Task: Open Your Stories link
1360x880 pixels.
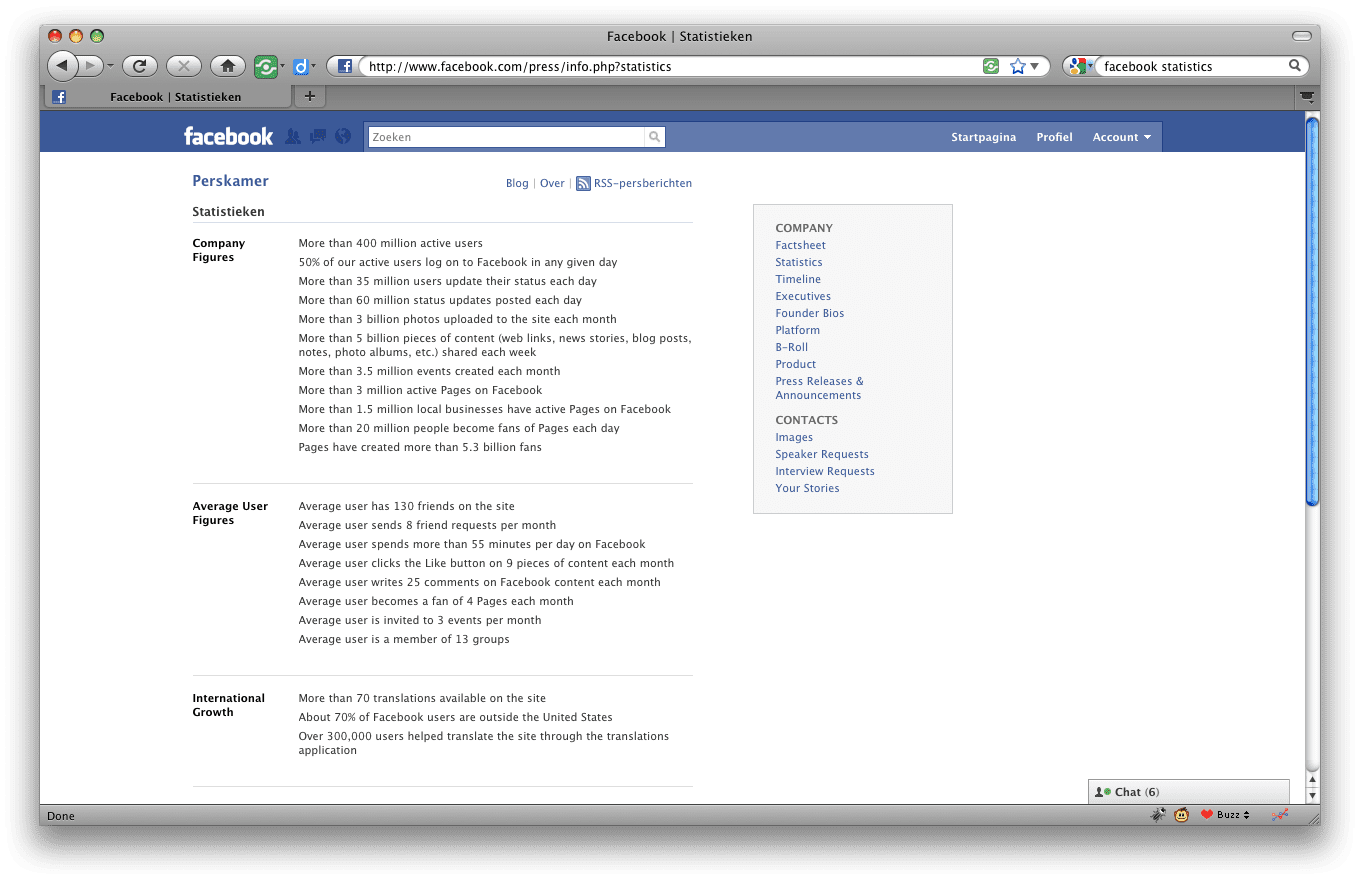Action: click(x=807, y=488)
